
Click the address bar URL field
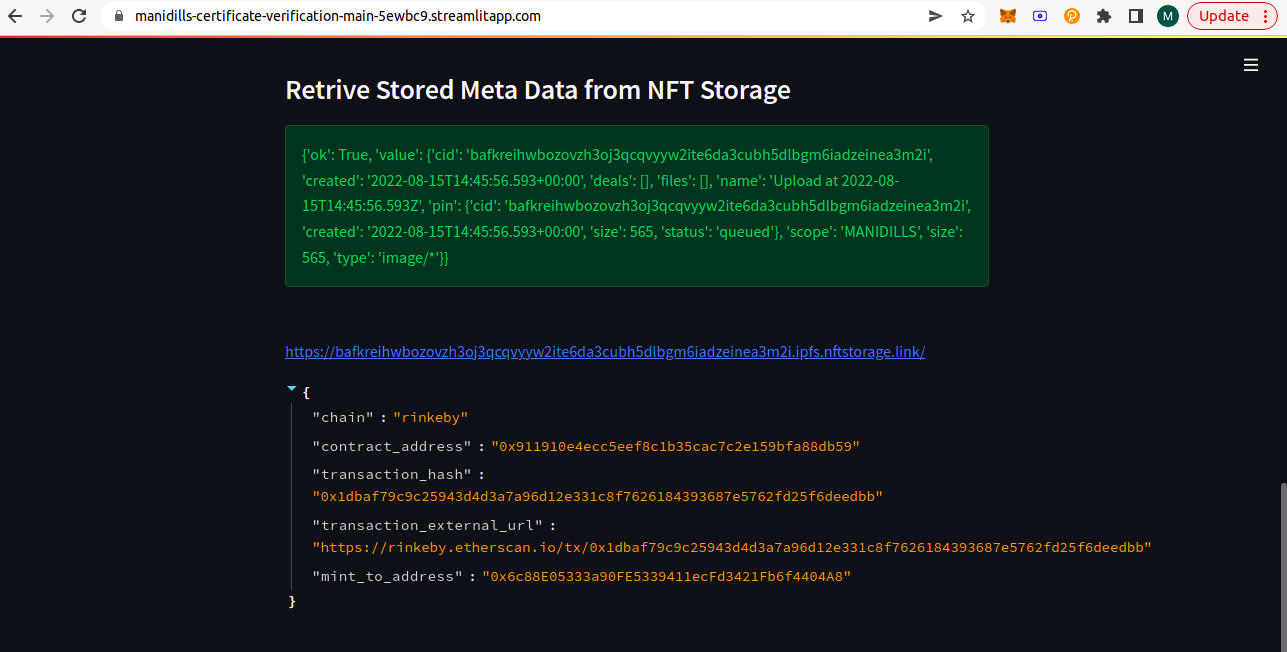click(x=500, y=16)
